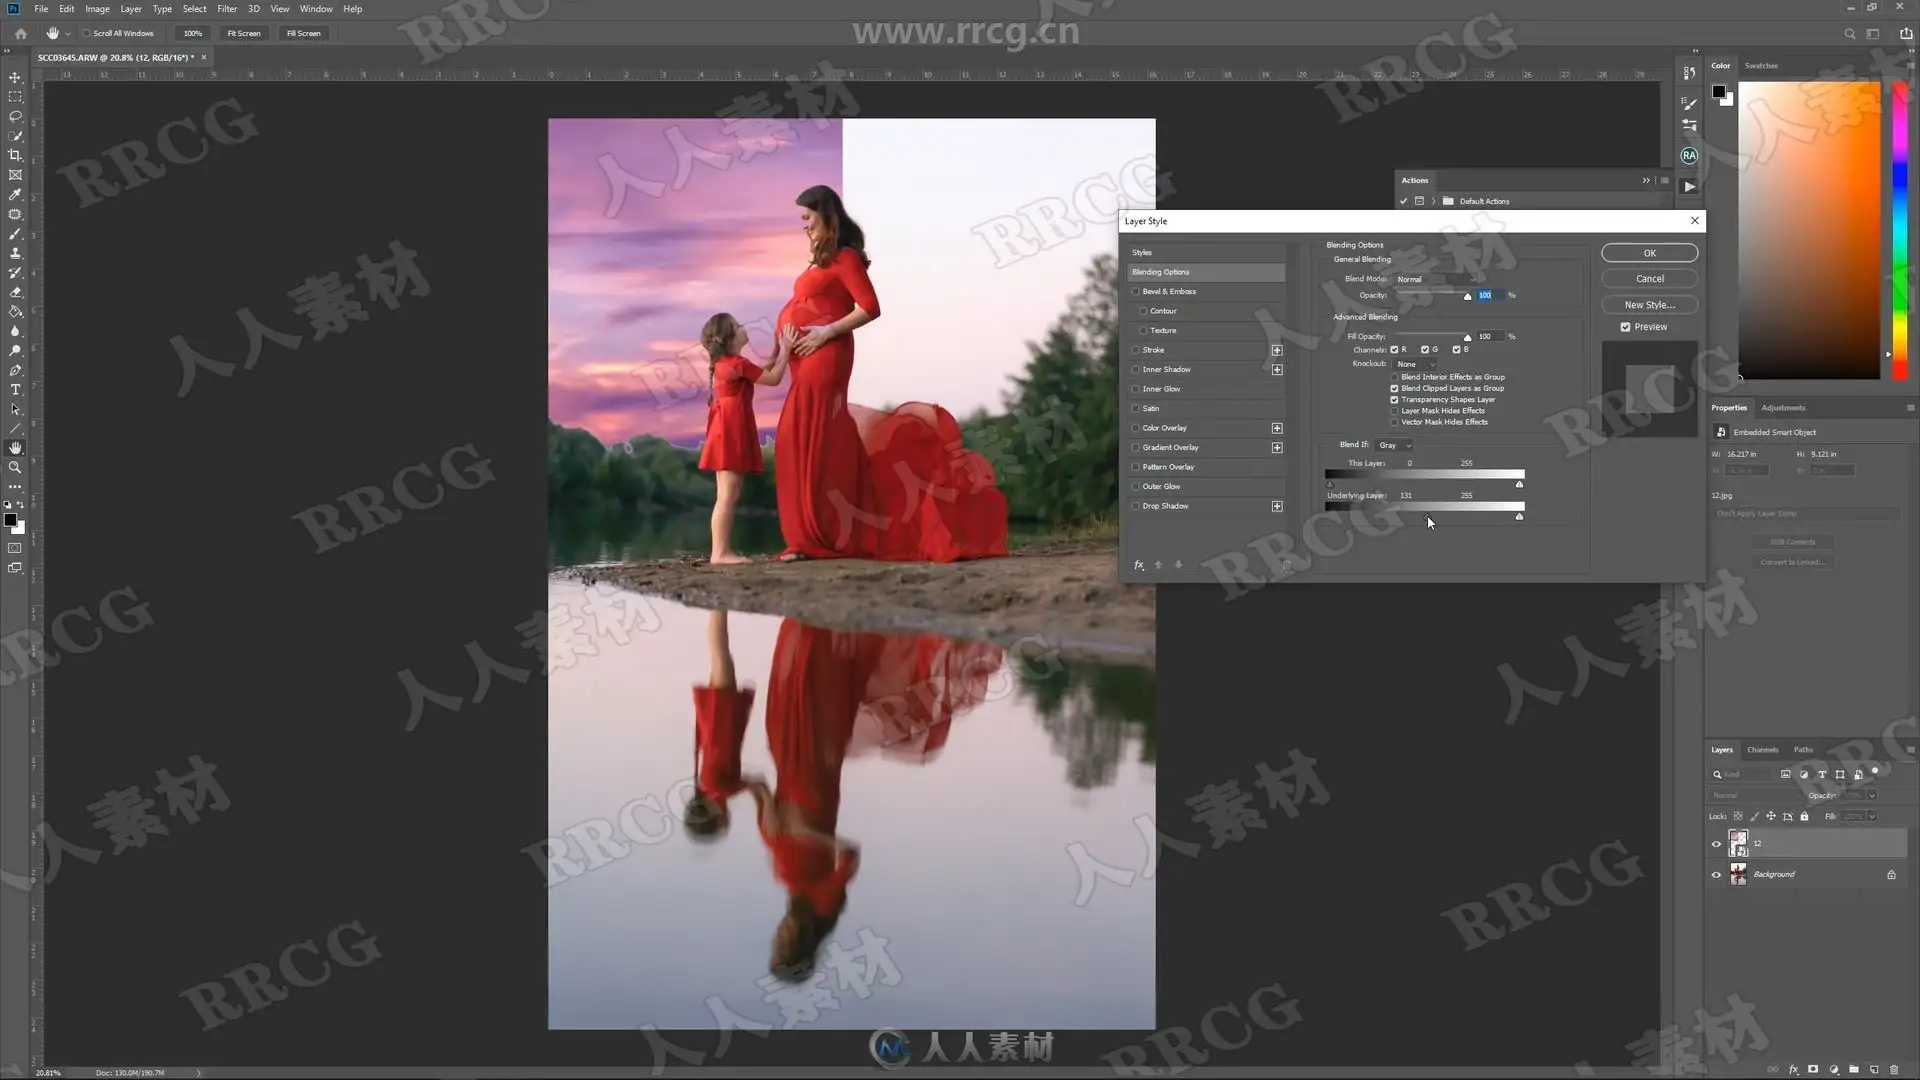The height and width of the screenshot is (1080, 1920).
Task: Select the Zoom tool
Action: [15, 468]
